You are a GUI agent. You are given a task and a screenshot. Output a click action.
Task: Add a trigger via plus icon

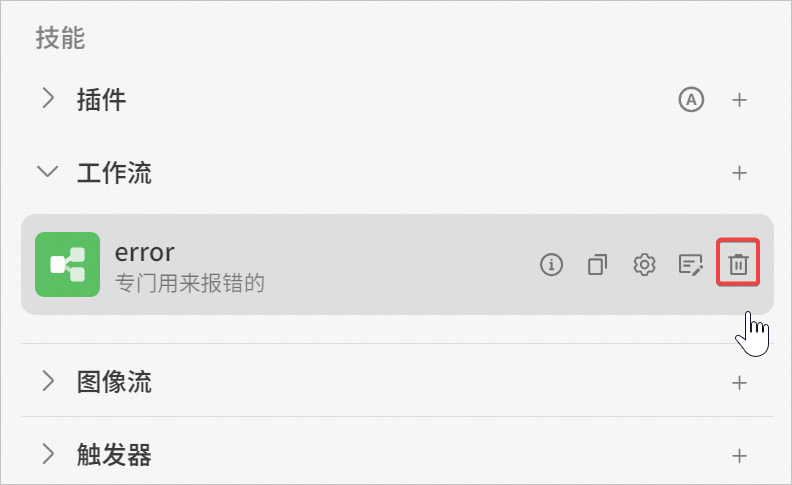[x=739, y=456]
